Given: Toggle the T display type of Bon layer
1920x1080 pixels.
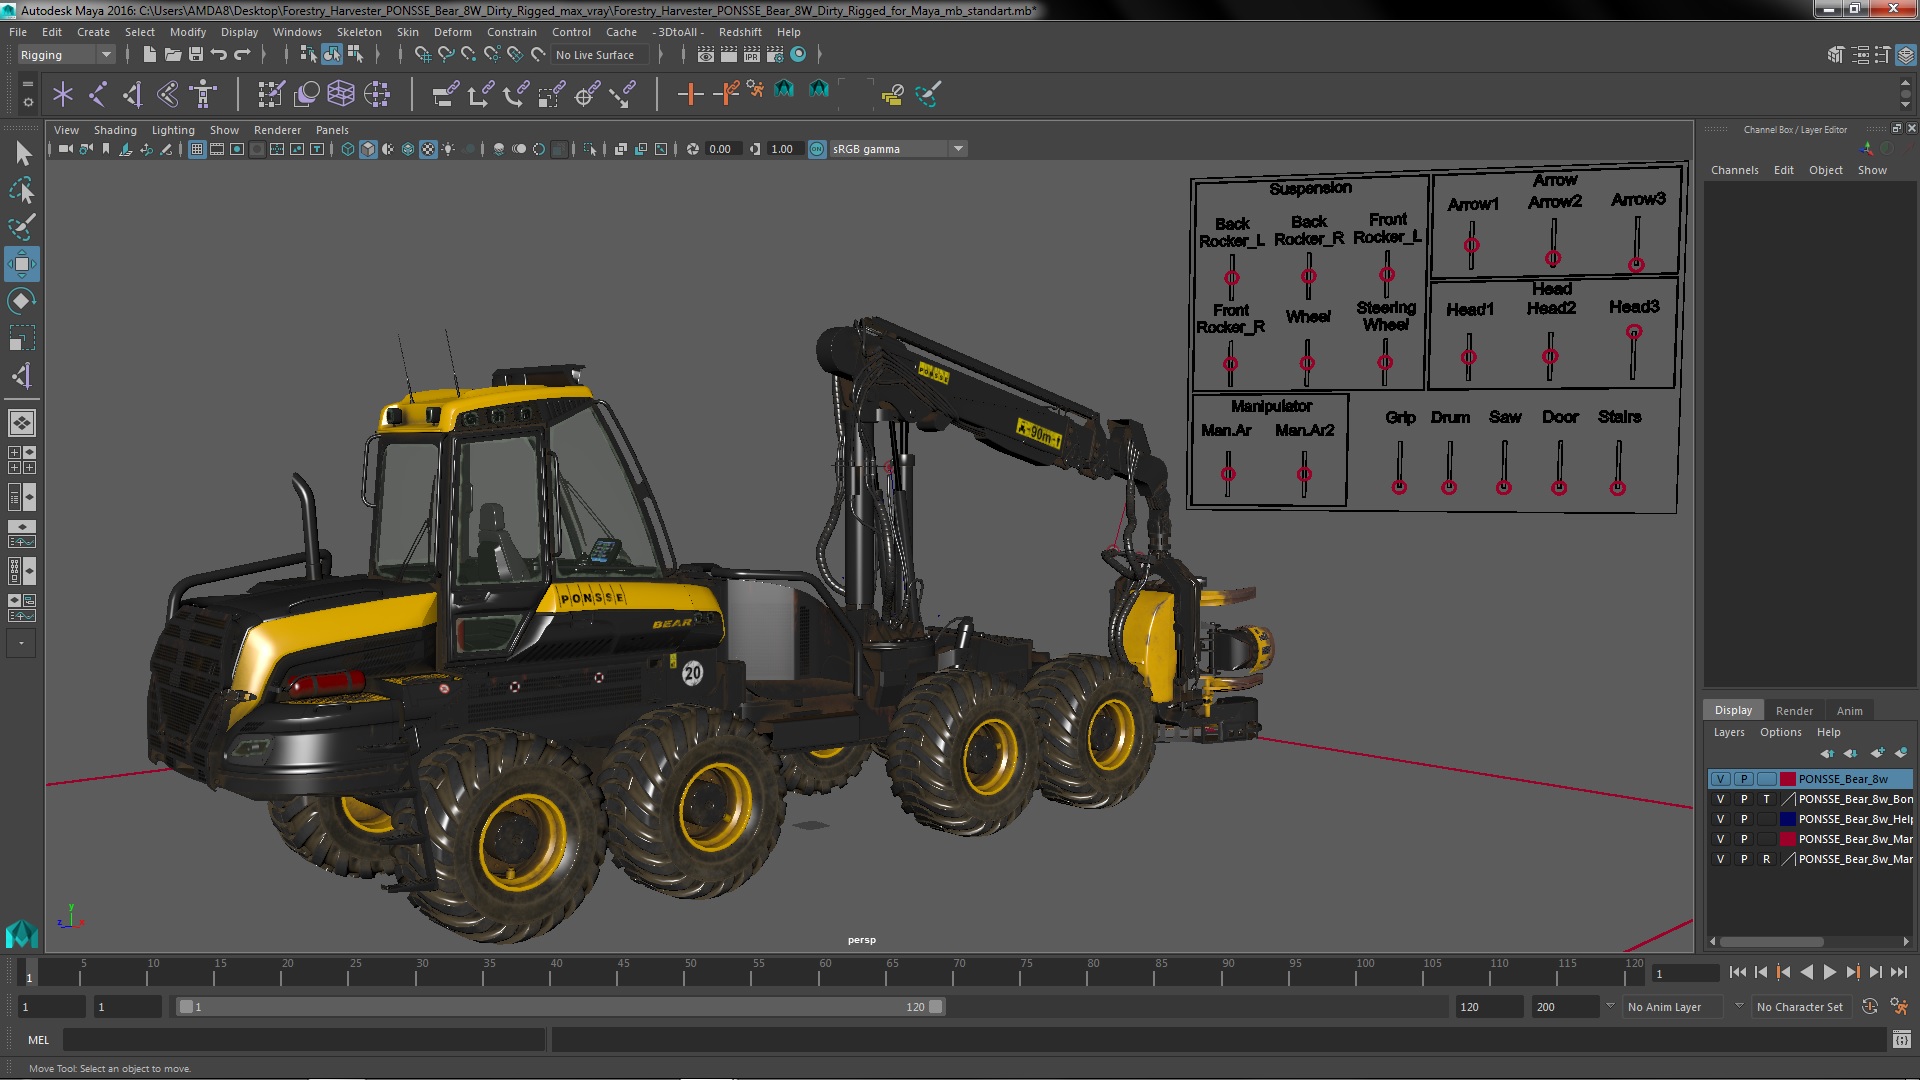Looking at the screenshot, I should pos(1767,799).
